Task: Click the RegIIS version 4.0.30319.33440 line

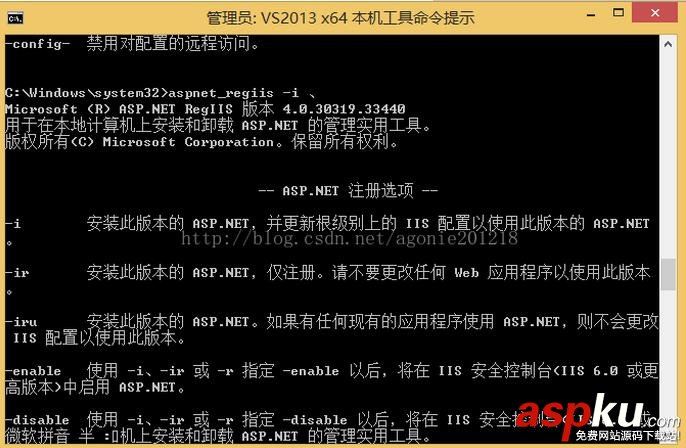Action: point(205,109)
